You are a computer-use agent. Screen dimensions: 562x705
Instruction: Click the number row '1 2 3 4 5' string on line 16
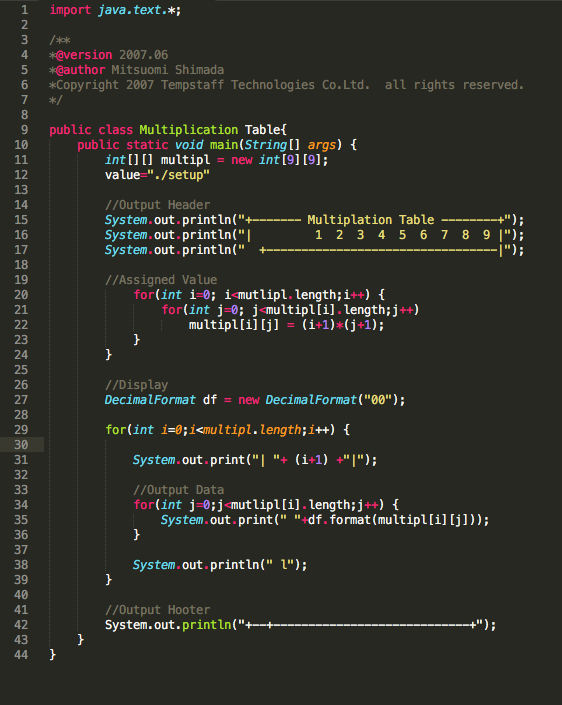(361, 235)
